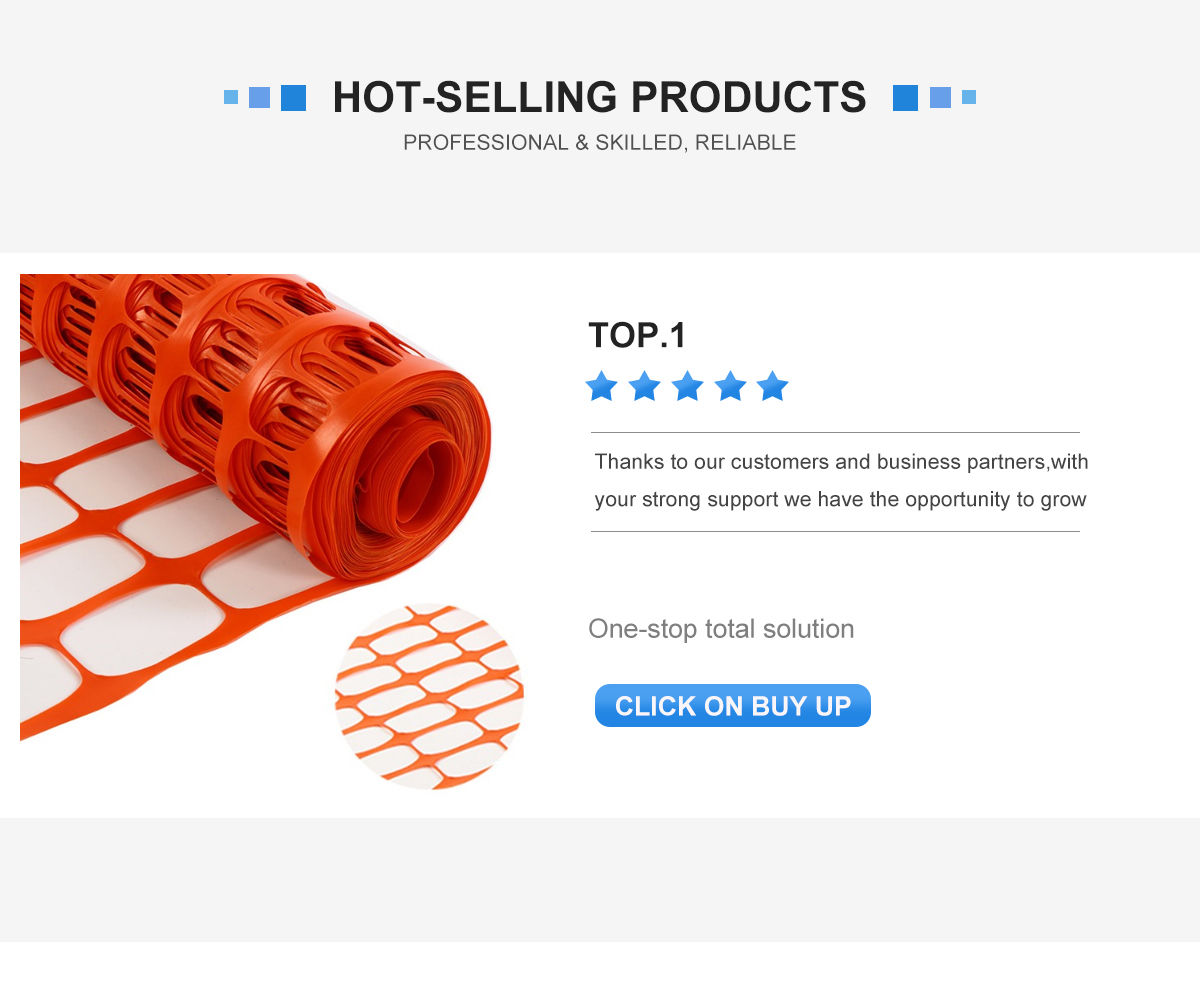Select the TOP.1 product label
This screenshot has height=984, width=1200.
click(637, 336)
